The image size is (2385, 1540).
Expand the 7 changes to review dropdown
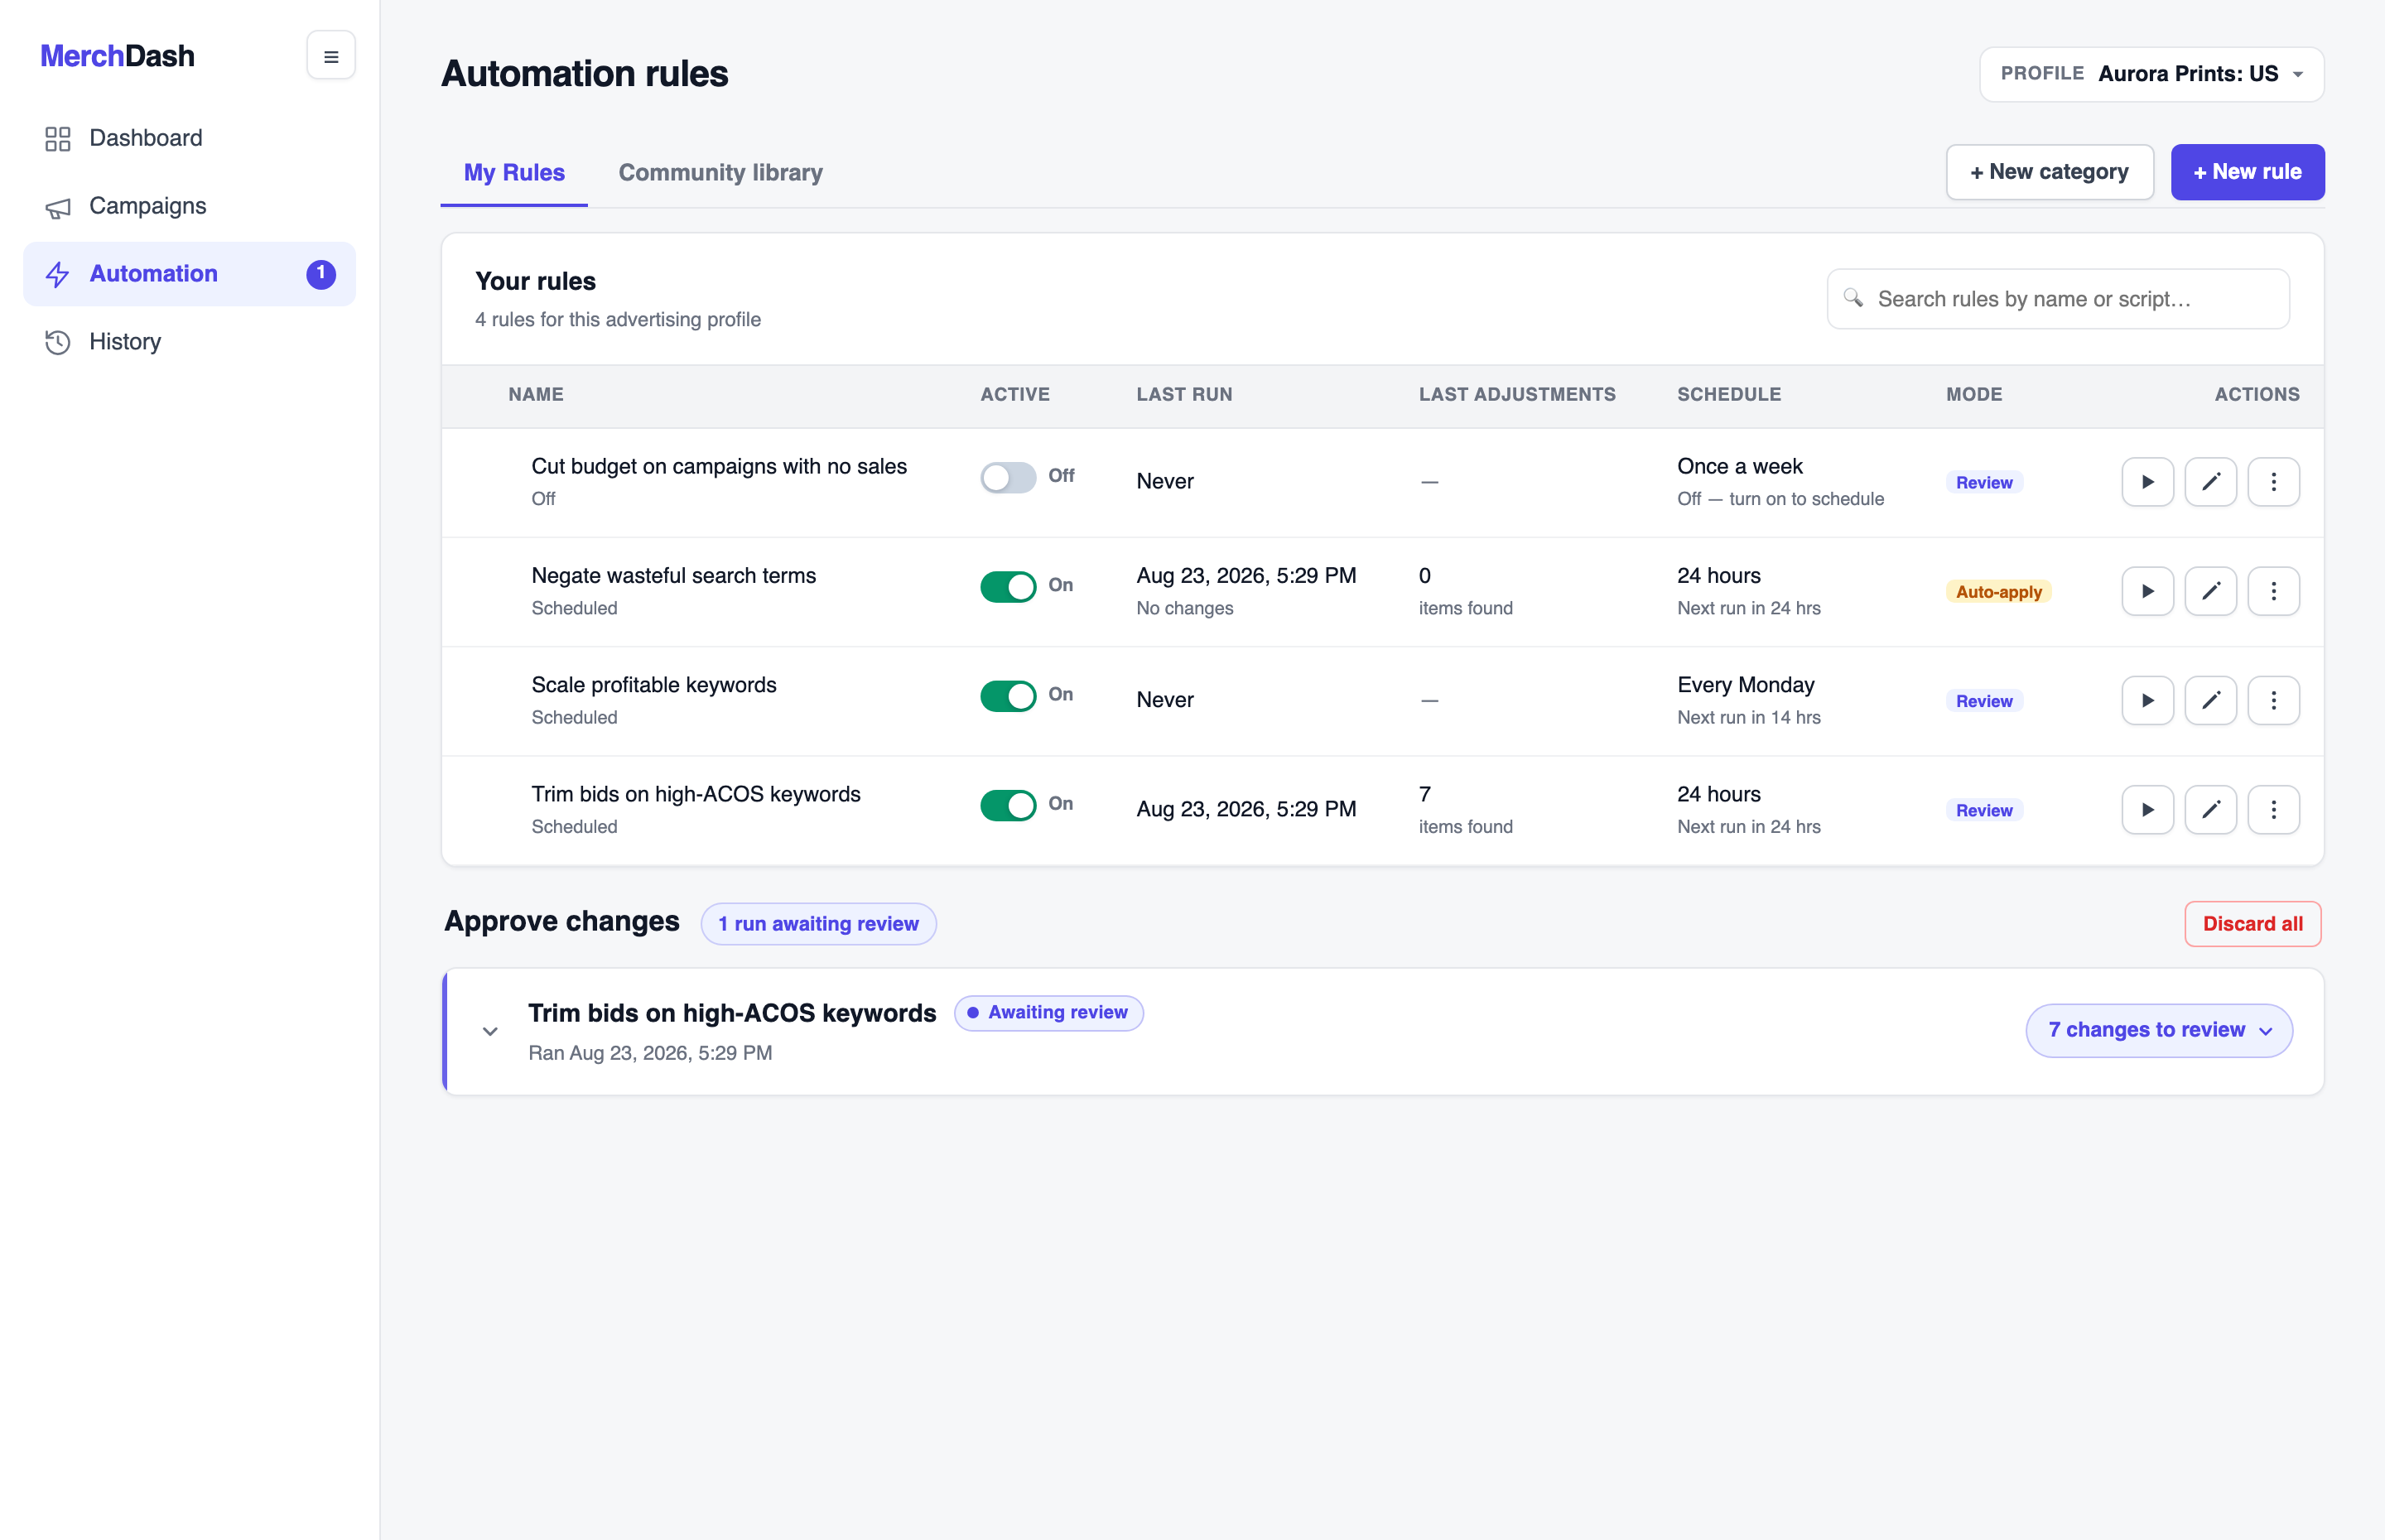click(x=2159, y=1030)
